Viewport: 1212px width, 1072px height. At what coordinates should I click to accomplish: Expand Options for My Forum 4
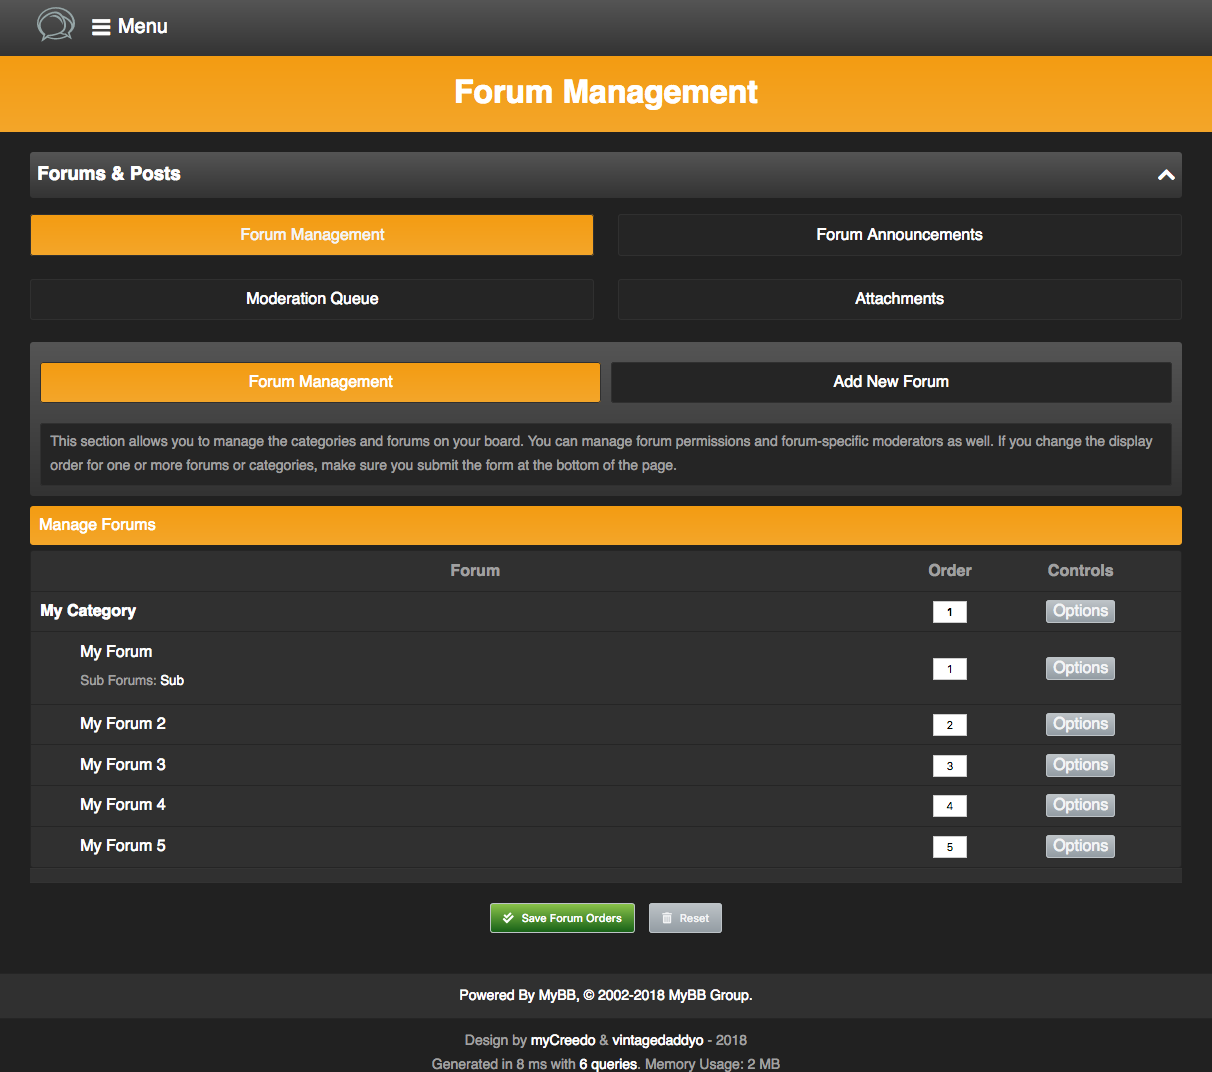pyautogui.click(x=1080, y=805)
